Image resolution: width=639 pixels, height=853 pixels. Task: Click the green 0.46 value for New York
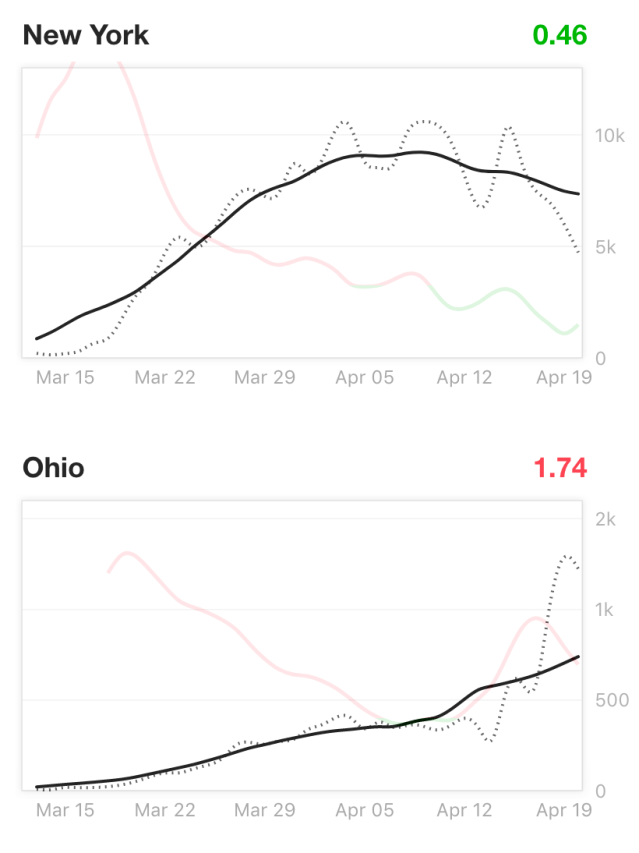pyautogui.click(x=560, y=35)
